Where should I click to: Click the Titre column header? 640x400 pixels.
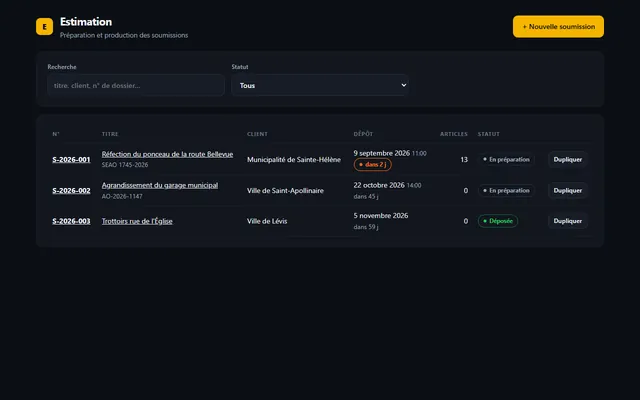tap(110, 134)
